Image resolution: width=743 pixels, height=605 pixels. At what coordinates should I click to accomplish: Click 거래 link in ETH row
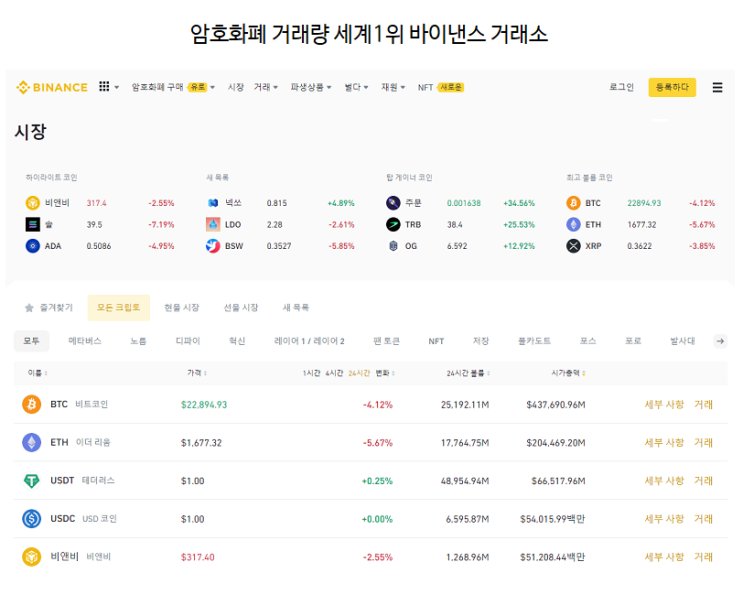703,442
